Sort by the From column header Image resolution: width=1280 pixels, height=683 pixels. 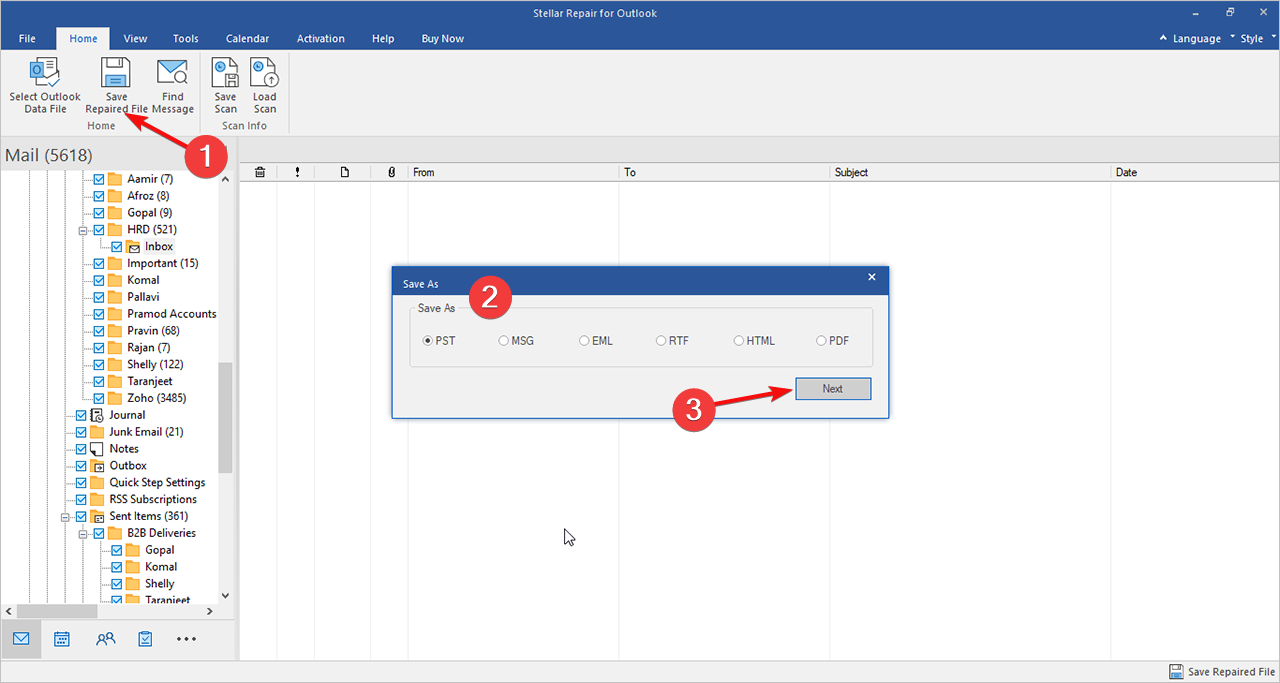(x=514, y=172)
